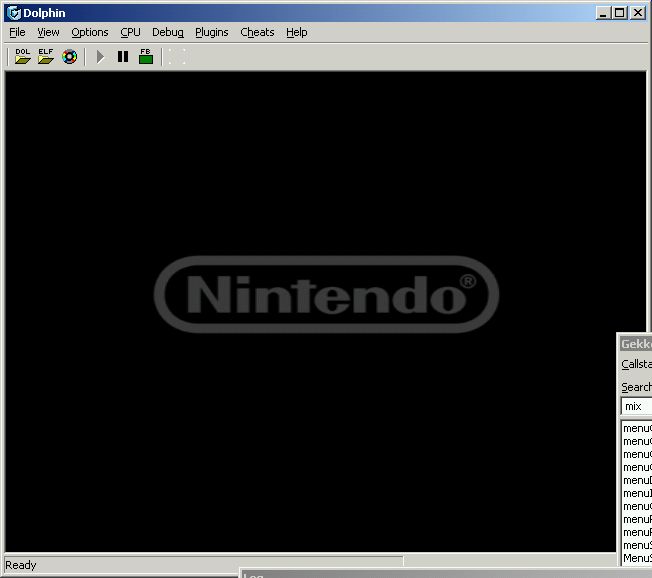This screenshot has height=578, width=652.
Task: Maximize the Dolphin window
Action: [x=619, y=13]
